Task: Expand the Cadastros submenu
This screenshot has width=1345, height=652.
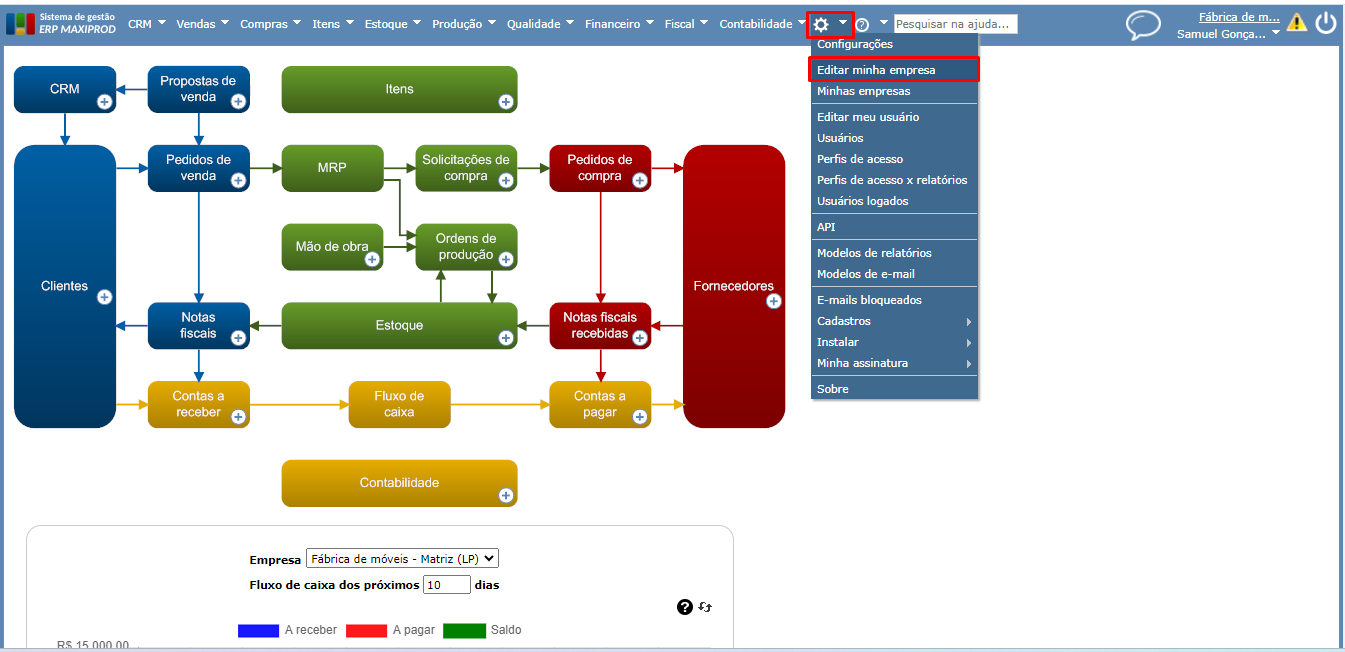Action: pos(895,321)
